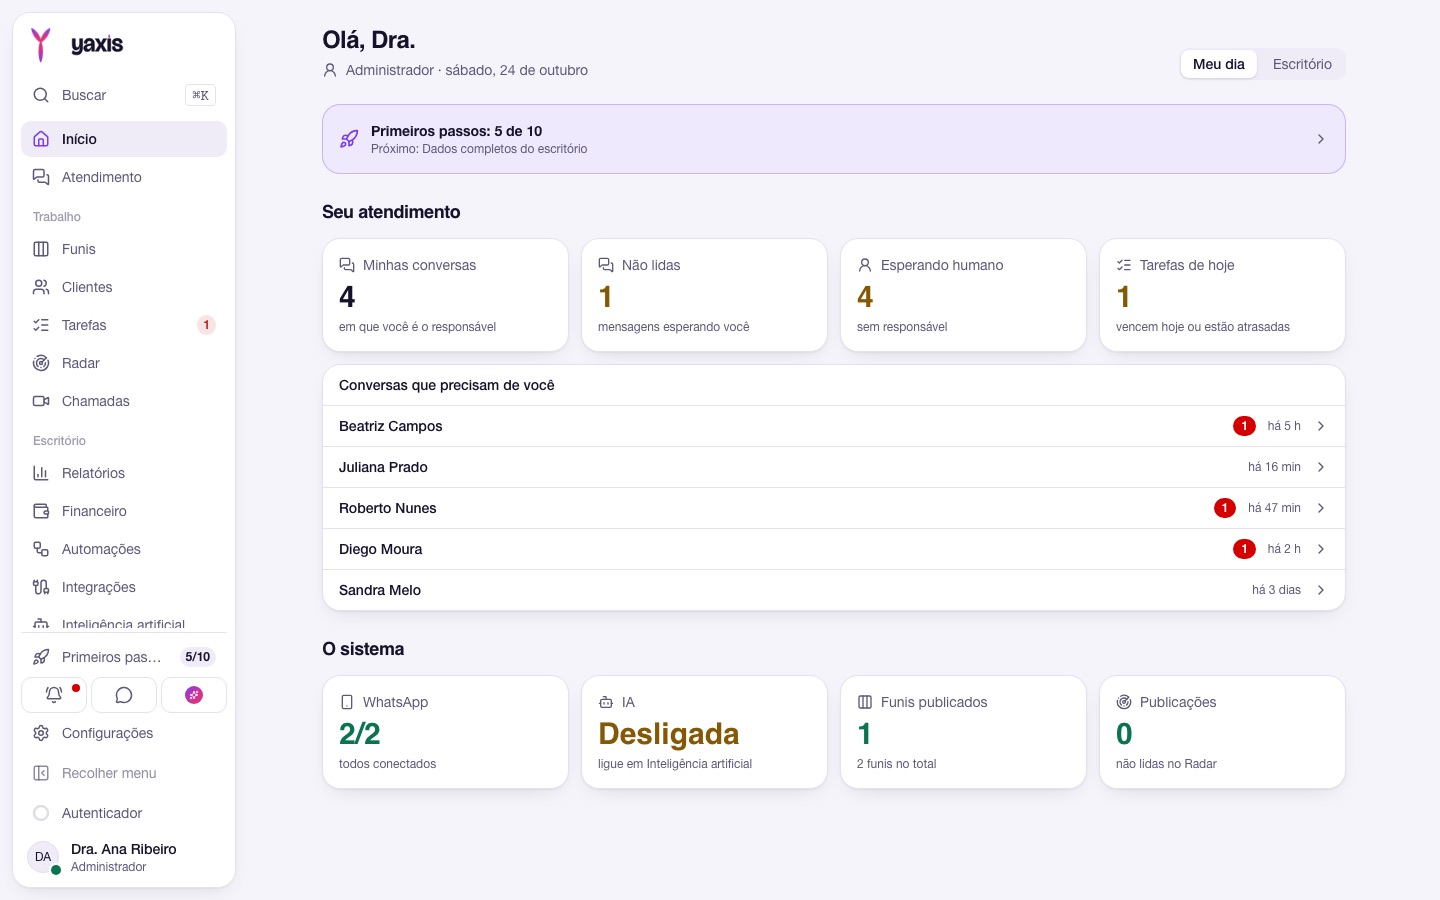The width and height of the screenshot is (1440, 900).
Task: Open the Roberto Nunes conversation
Action: point(834,508)
